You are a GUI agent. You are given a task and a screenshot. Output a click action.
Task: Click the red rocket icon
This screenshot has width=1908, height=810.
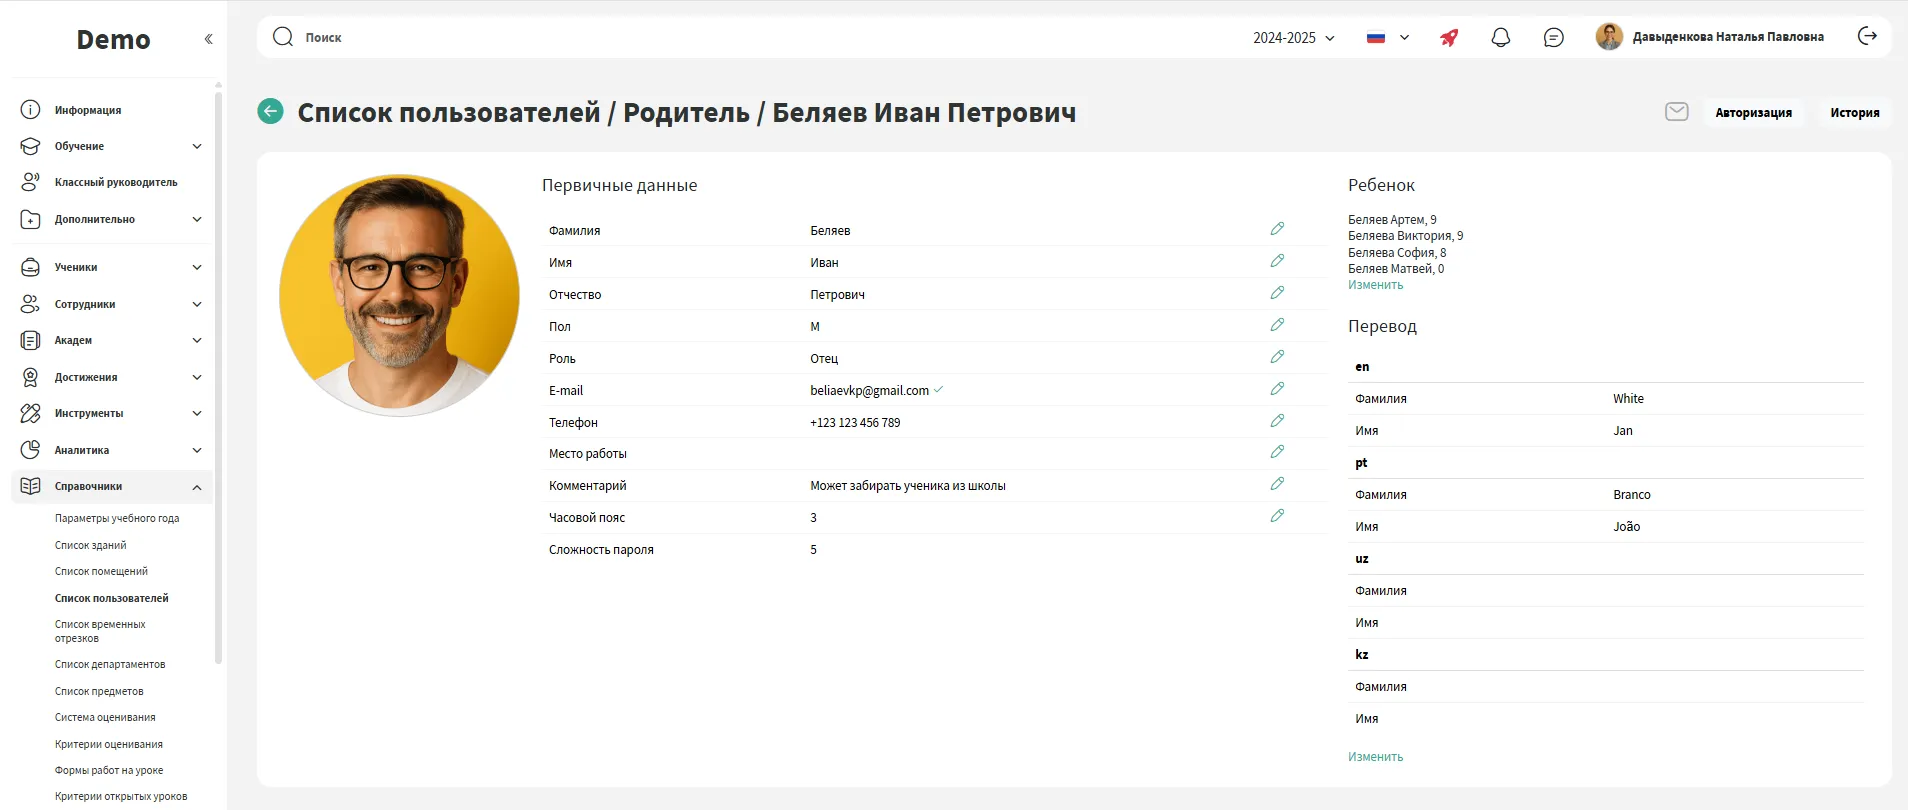(x=1449, y=38)
